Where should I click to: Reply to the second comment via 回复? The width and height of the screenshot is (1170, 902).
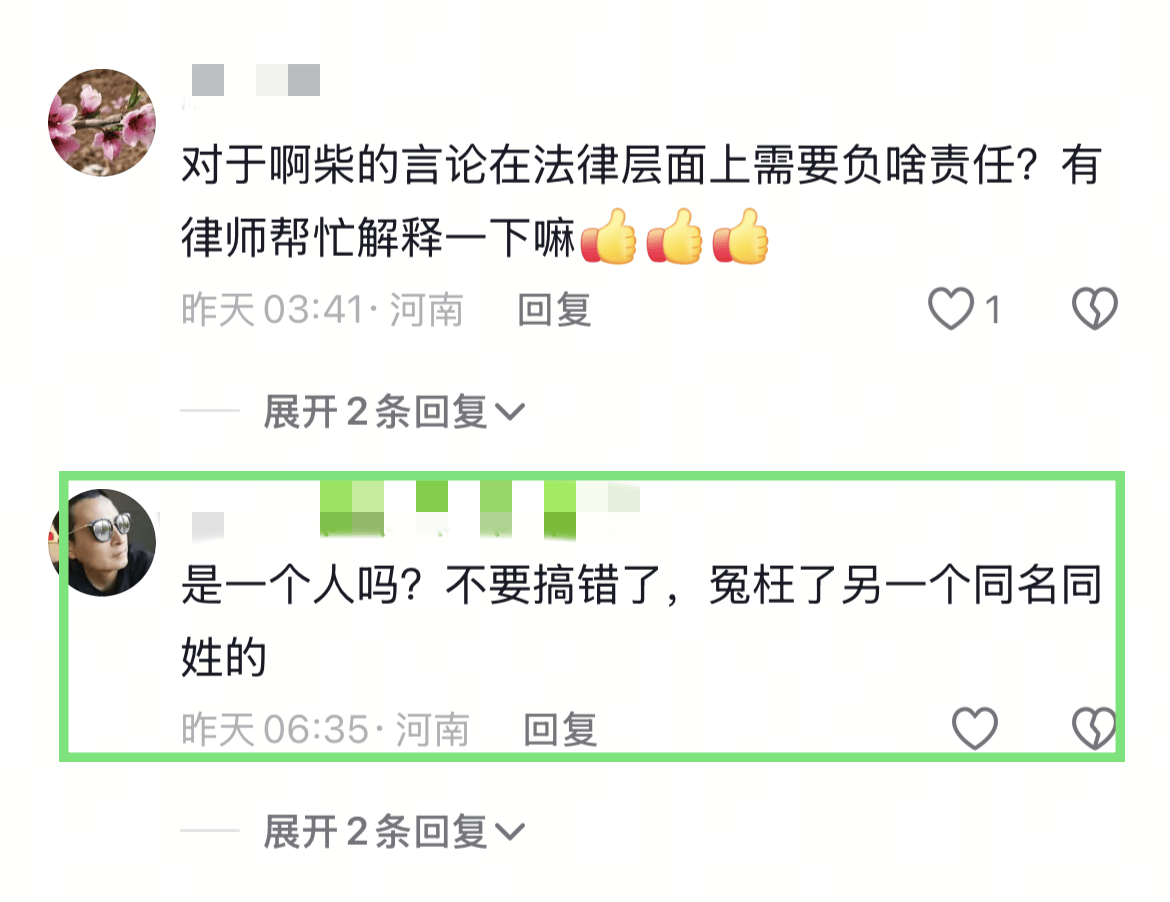point(560,729)
